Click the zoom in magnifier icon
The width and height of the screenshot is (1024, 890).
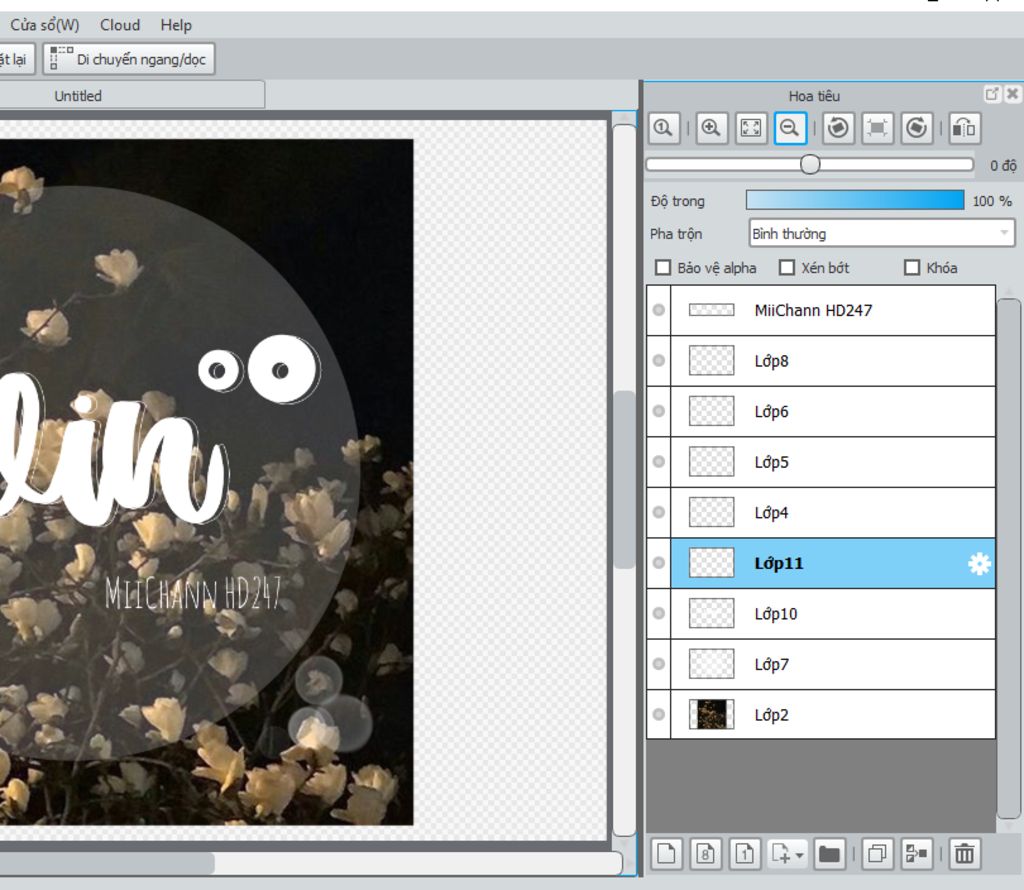coord(711,127)
